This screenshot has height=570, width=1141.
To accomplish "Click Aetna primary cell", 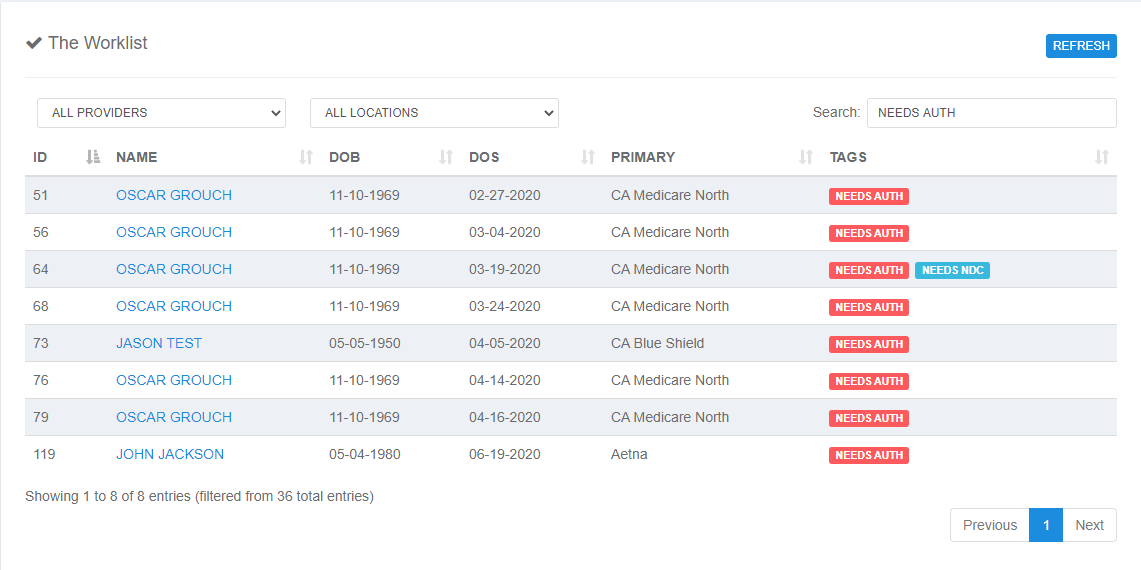I will pos(629,454).
